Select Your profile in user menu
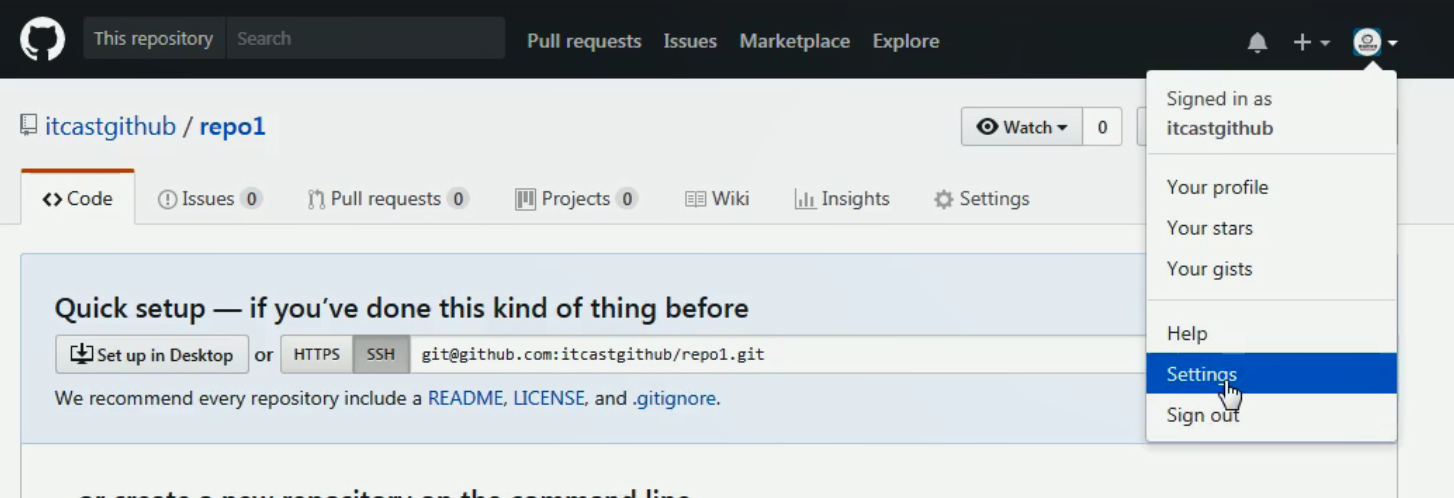 (x=1271, y=187)
